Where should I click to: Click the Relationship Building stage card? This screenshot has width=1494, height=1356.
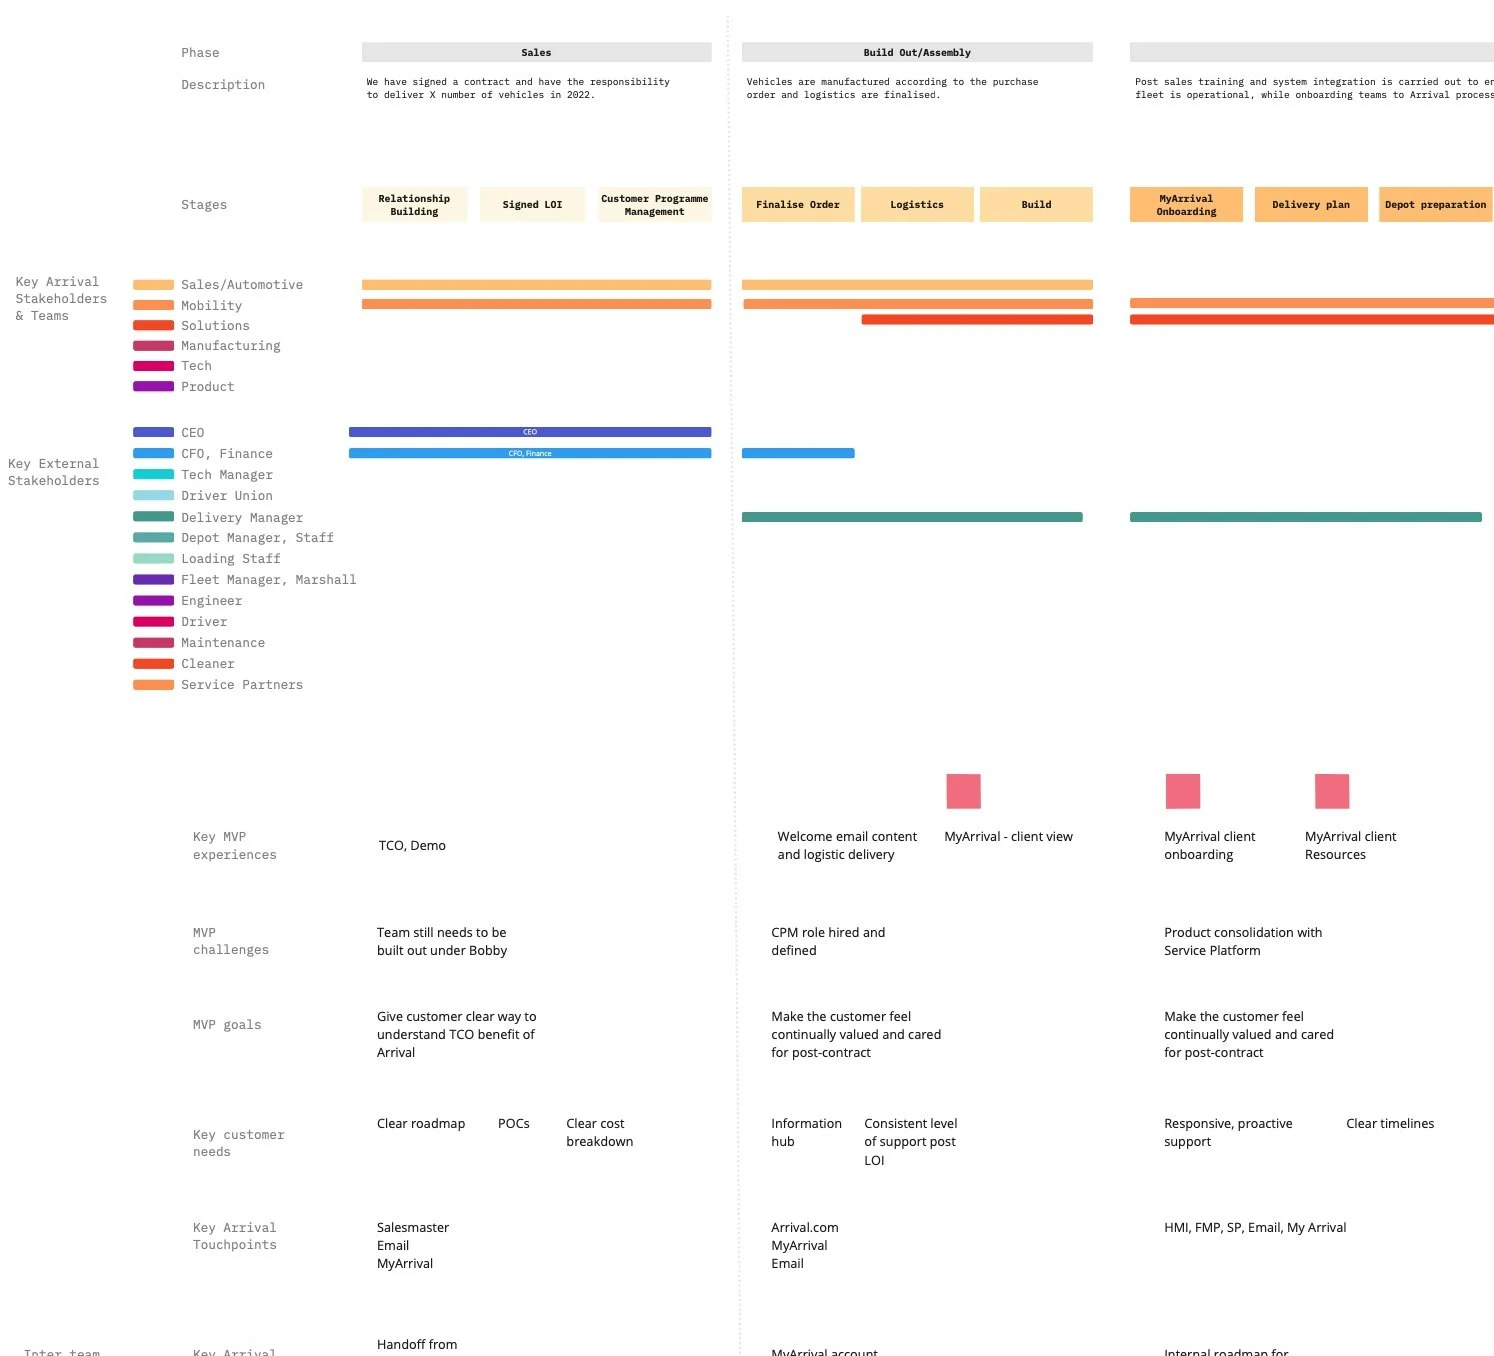(x=414, y=205)
